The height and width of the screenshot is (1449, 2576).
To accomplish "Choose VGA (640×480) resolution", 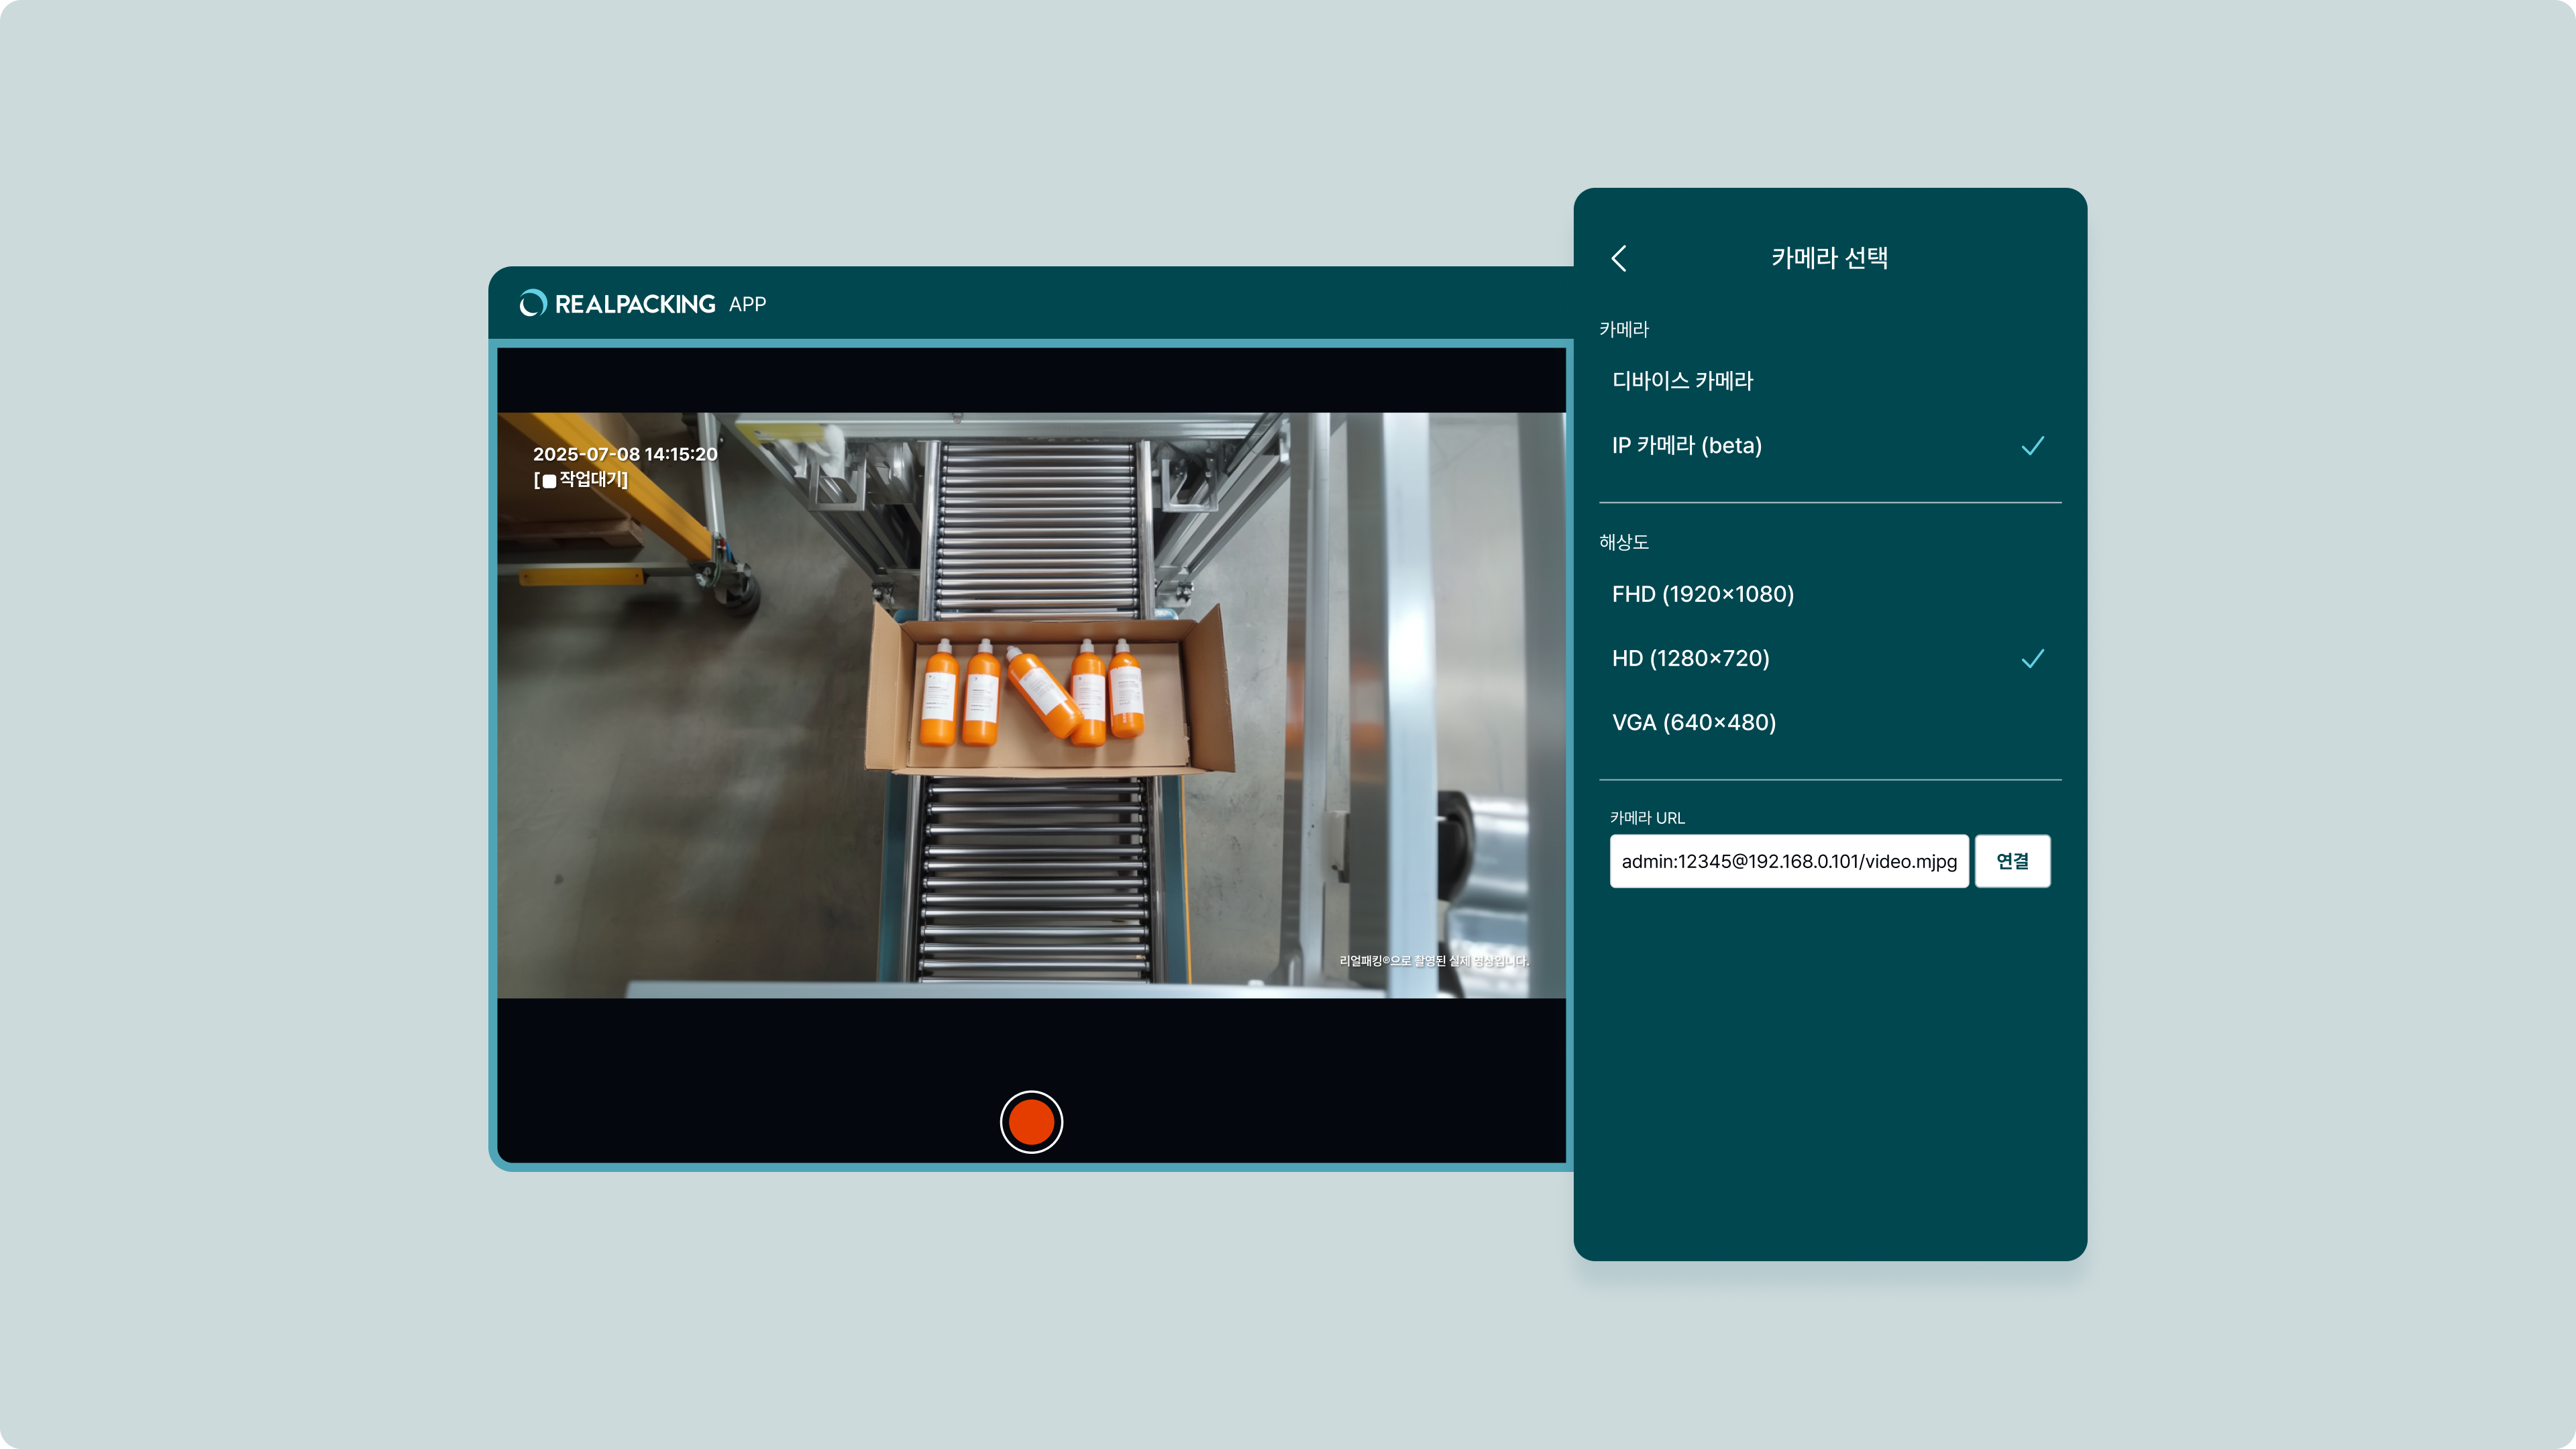I will click(1693, 722).
